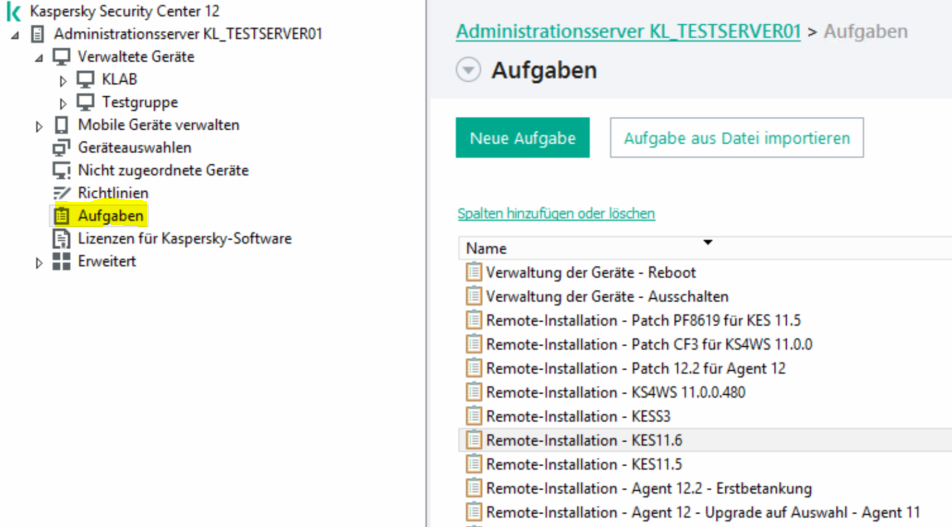Select Aufgaben in the navigation tree

click(110, 216)
